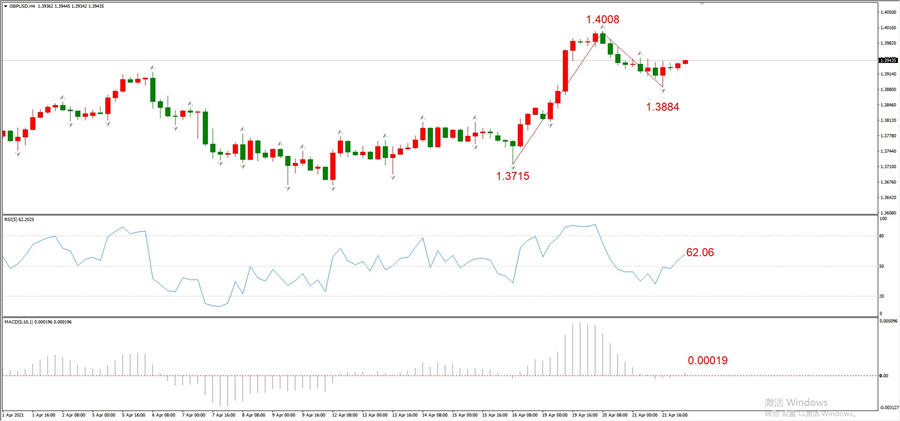Viewport: 900px width, 421px height.
Task: Click the 1.4008 peak price label
Action: 602,20
